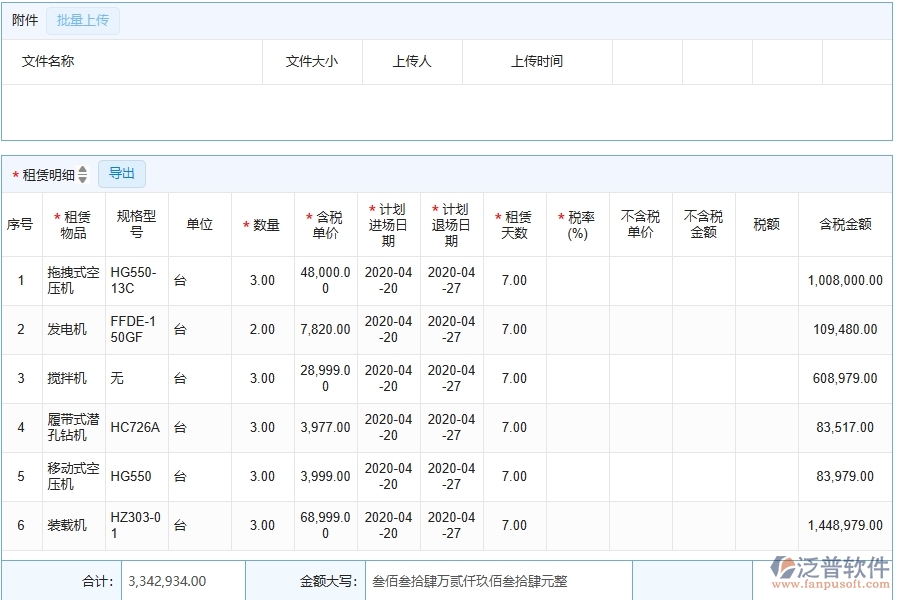Click the 税率(%) column header

[x=578, y=222]
